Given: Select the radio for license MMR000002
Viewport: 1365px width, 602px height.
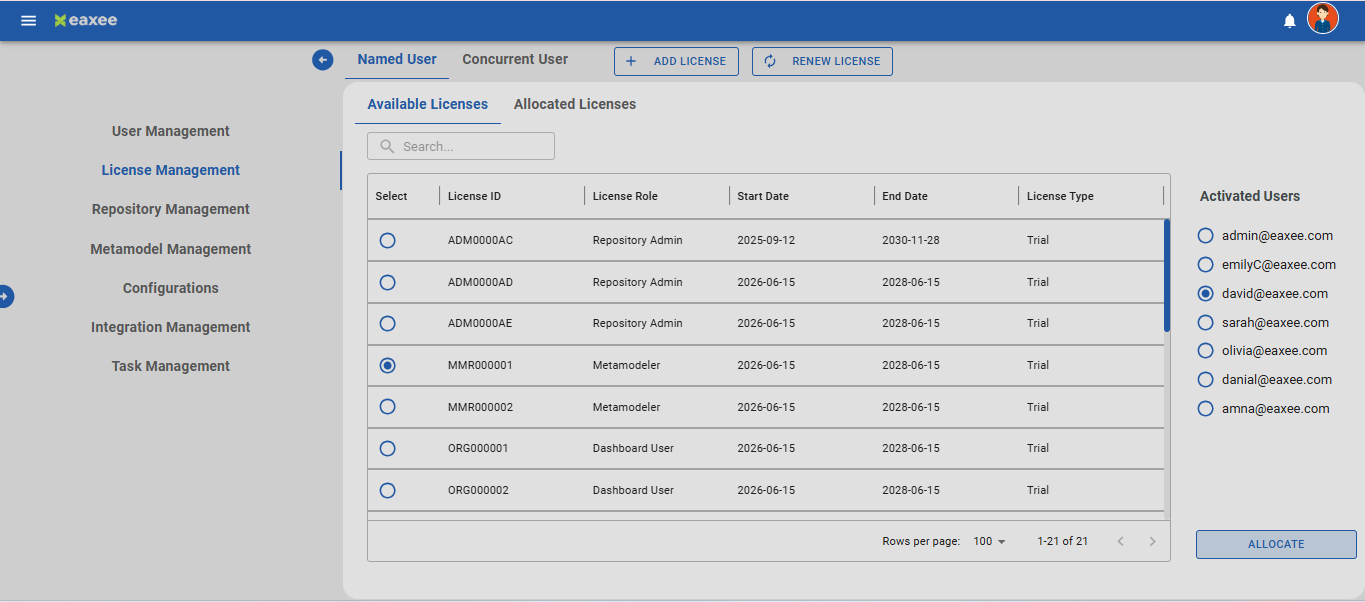Looking at the screenshot, I should pos(388,407).
